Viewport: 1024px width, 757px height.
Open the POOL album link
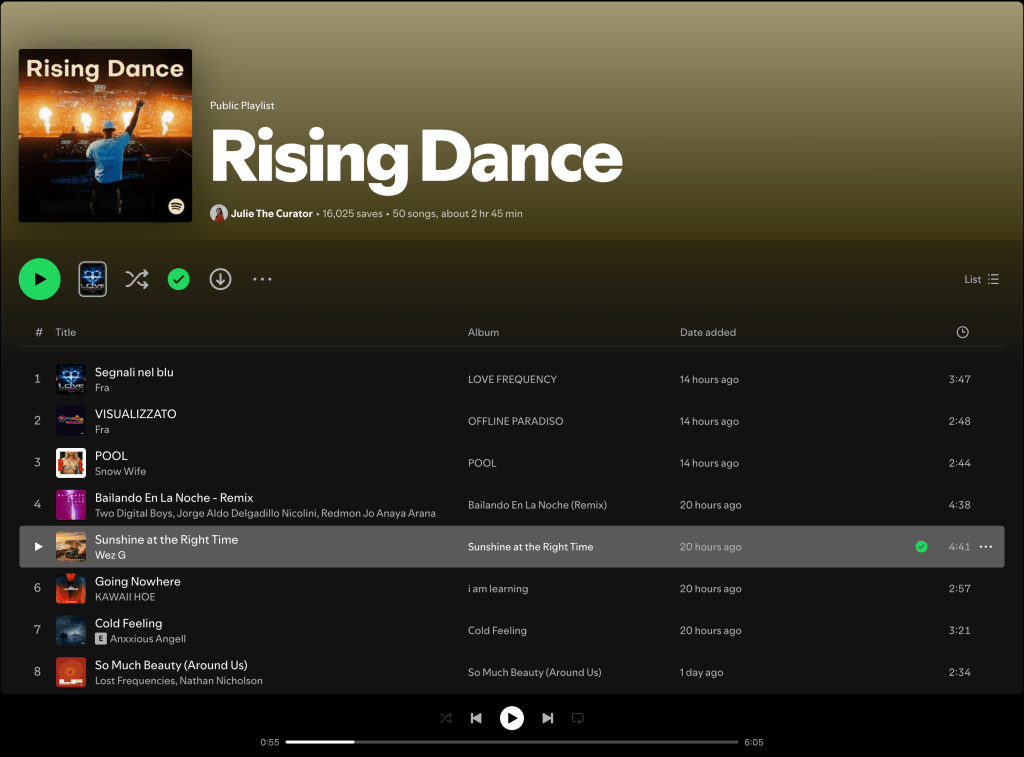point(482,463)
